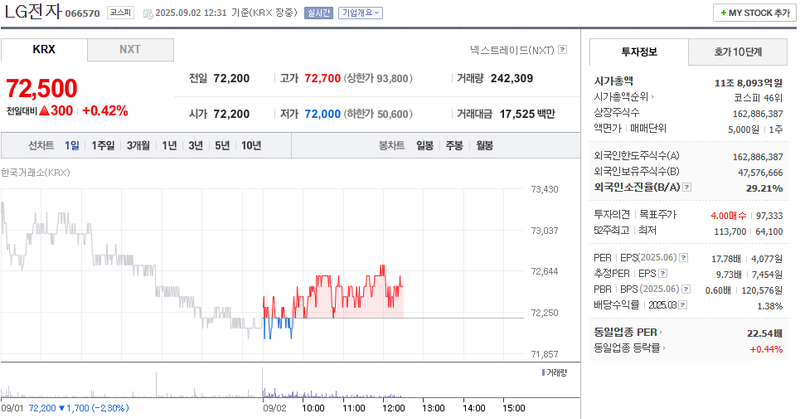Open the 기업개요 dropdown
The height and width of the screenshot is (419, 800).
pyautogui.click(x=360, y=13)
